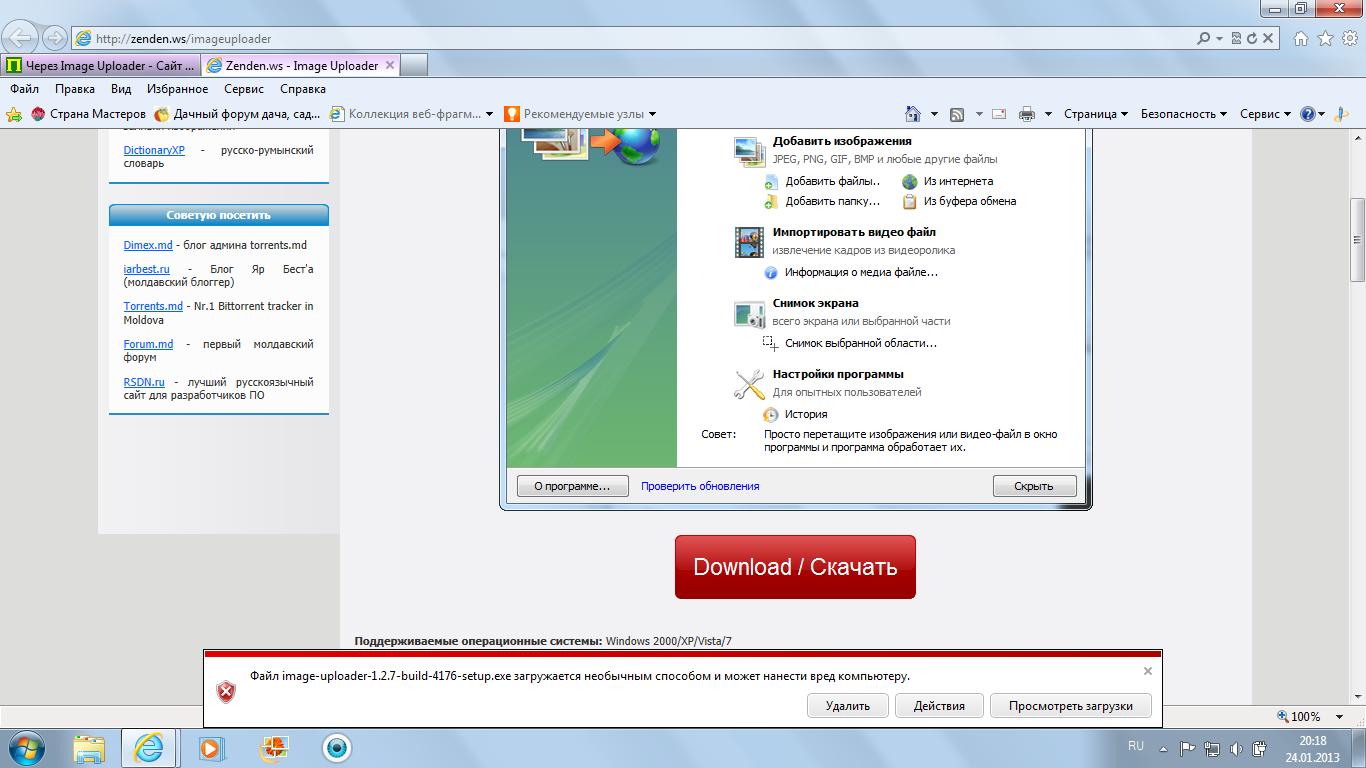1366x768 pixels.
Task: Switch to Через Image Uploader tab
Action: tap(100, 66)
